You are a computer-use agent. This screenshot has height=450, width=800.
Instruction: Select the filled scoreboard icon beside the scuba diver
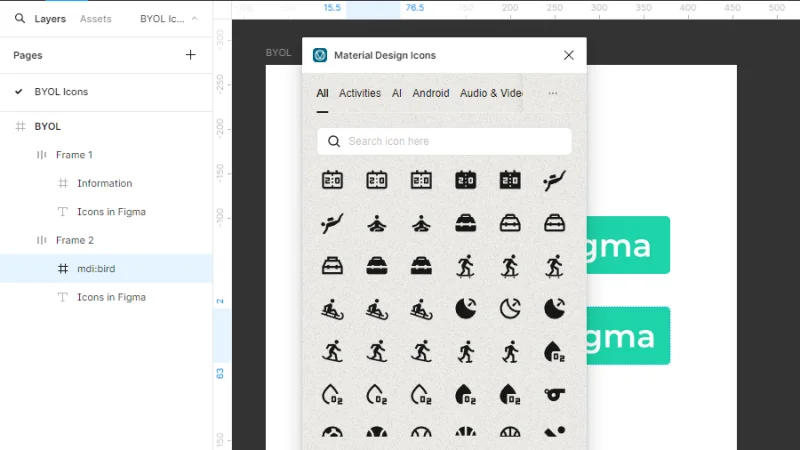point(510,180)
